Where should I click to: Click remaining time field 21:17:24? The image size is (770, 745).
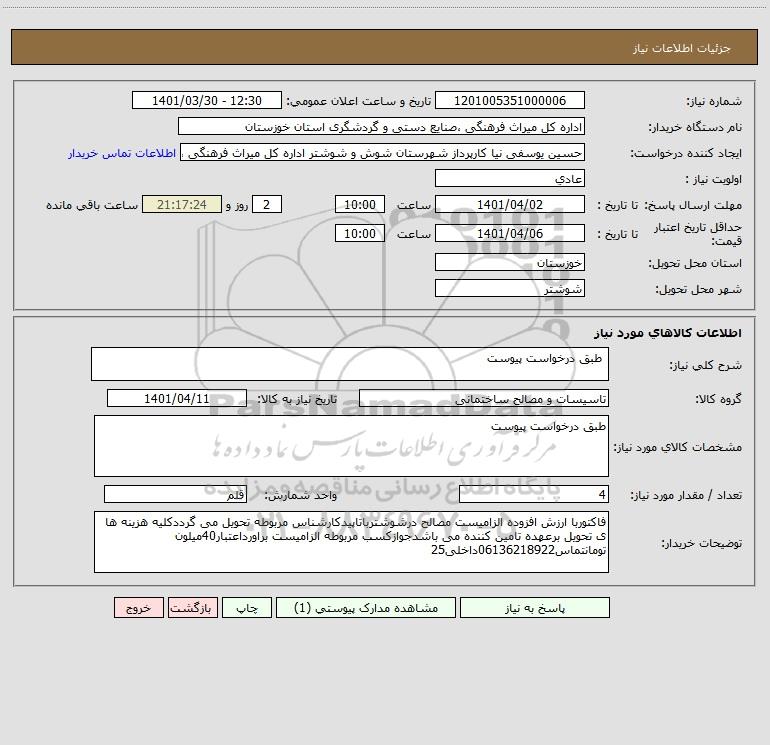(x=182, y=205)
